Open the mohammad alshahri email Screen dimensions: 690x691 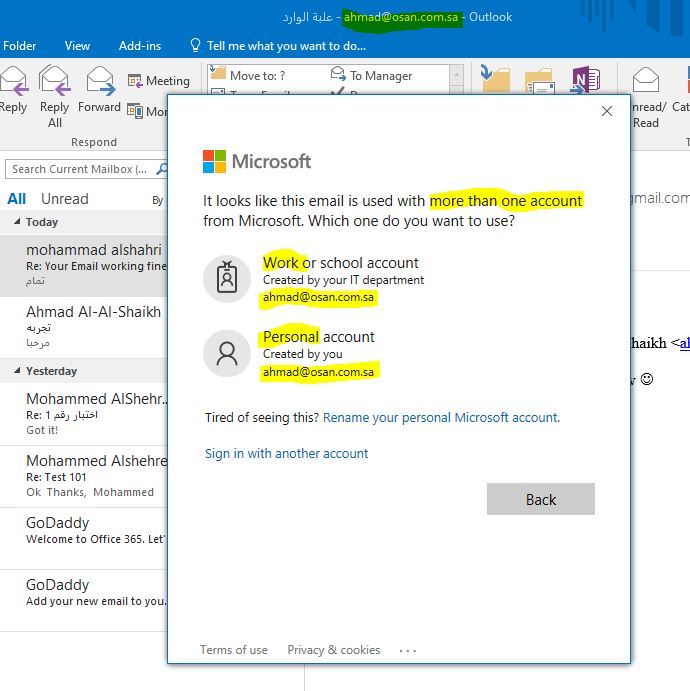coord(84,265)
